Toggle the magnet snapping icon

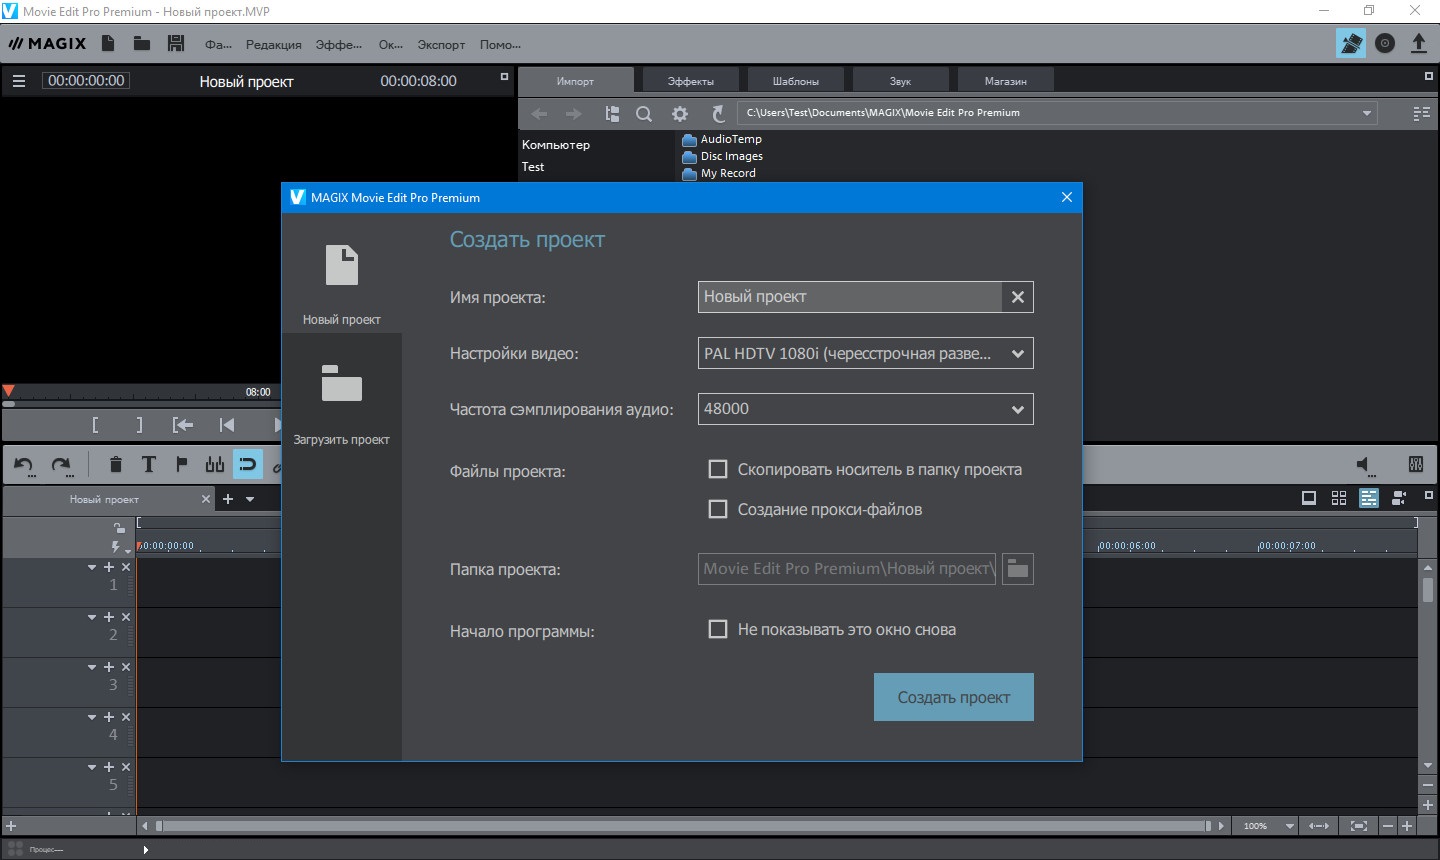point(247,464)
